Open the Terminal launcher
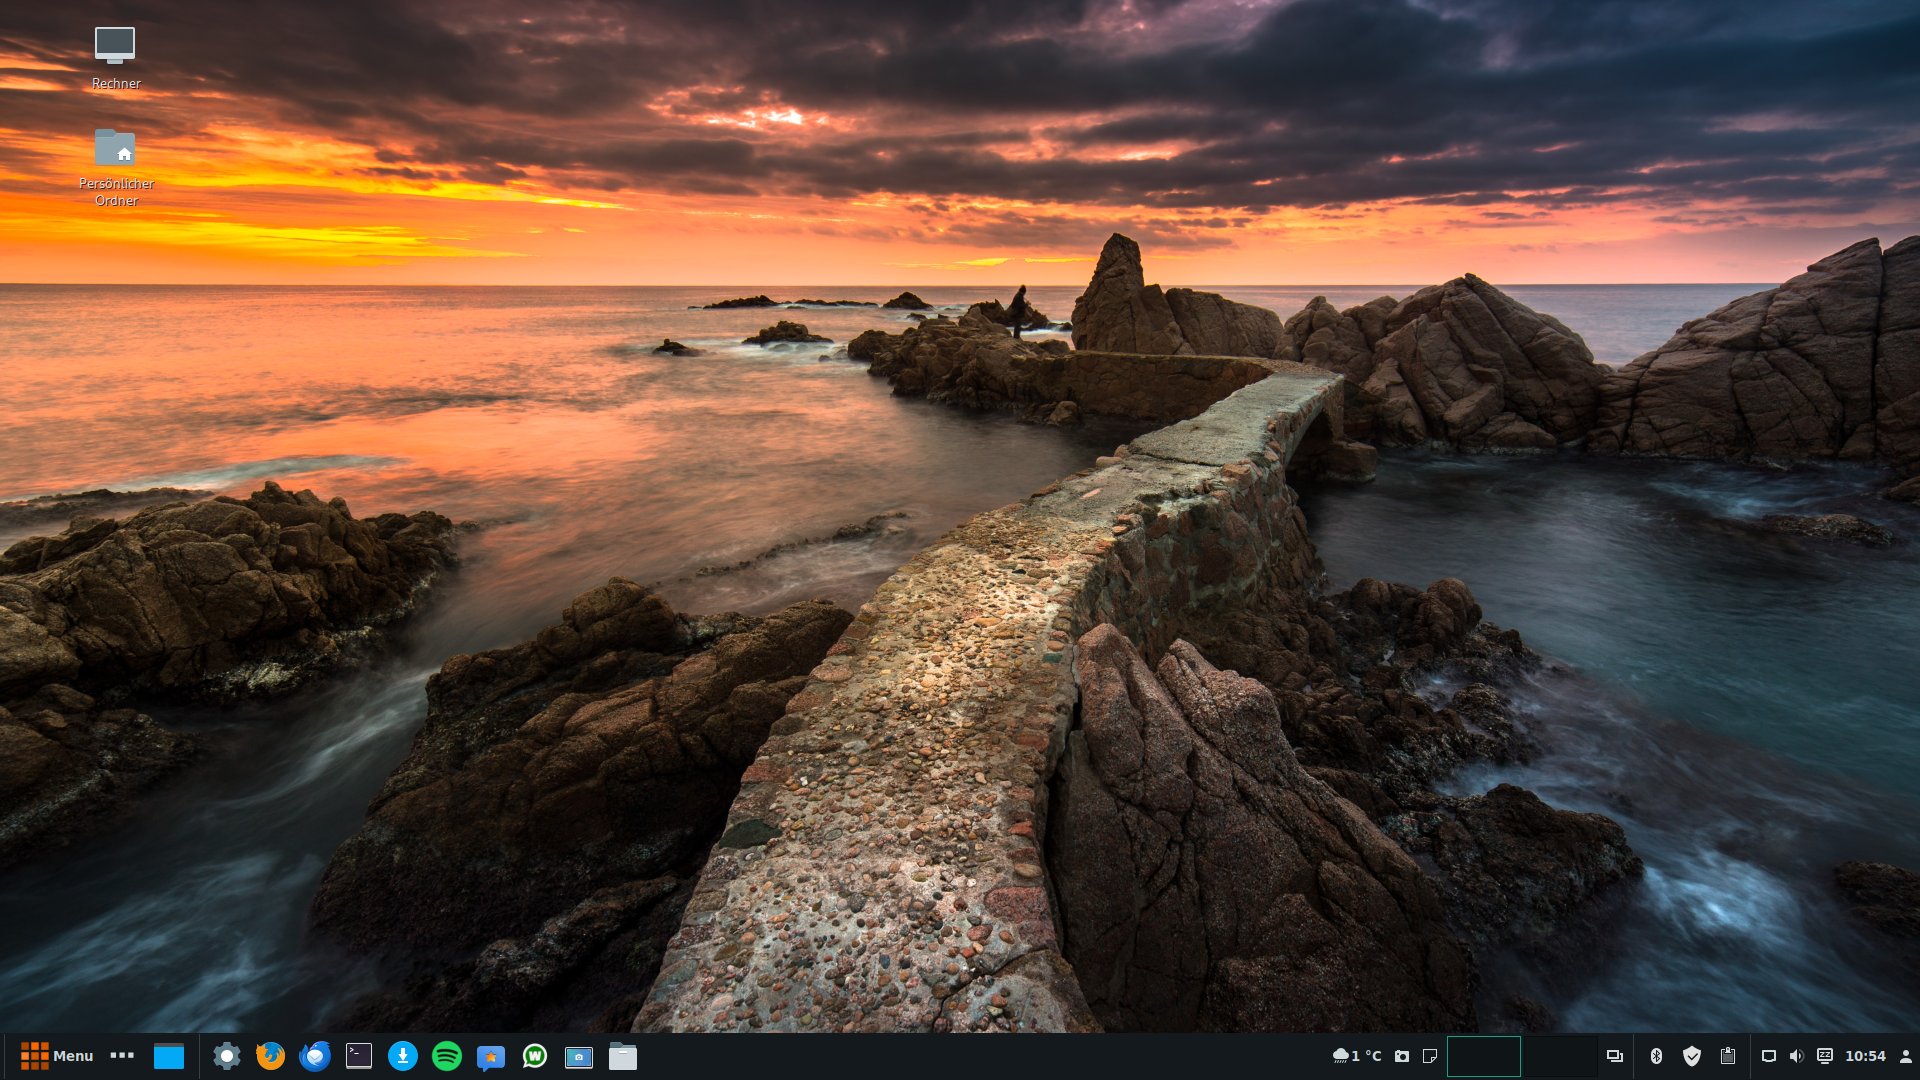 tap(358, 1056)
